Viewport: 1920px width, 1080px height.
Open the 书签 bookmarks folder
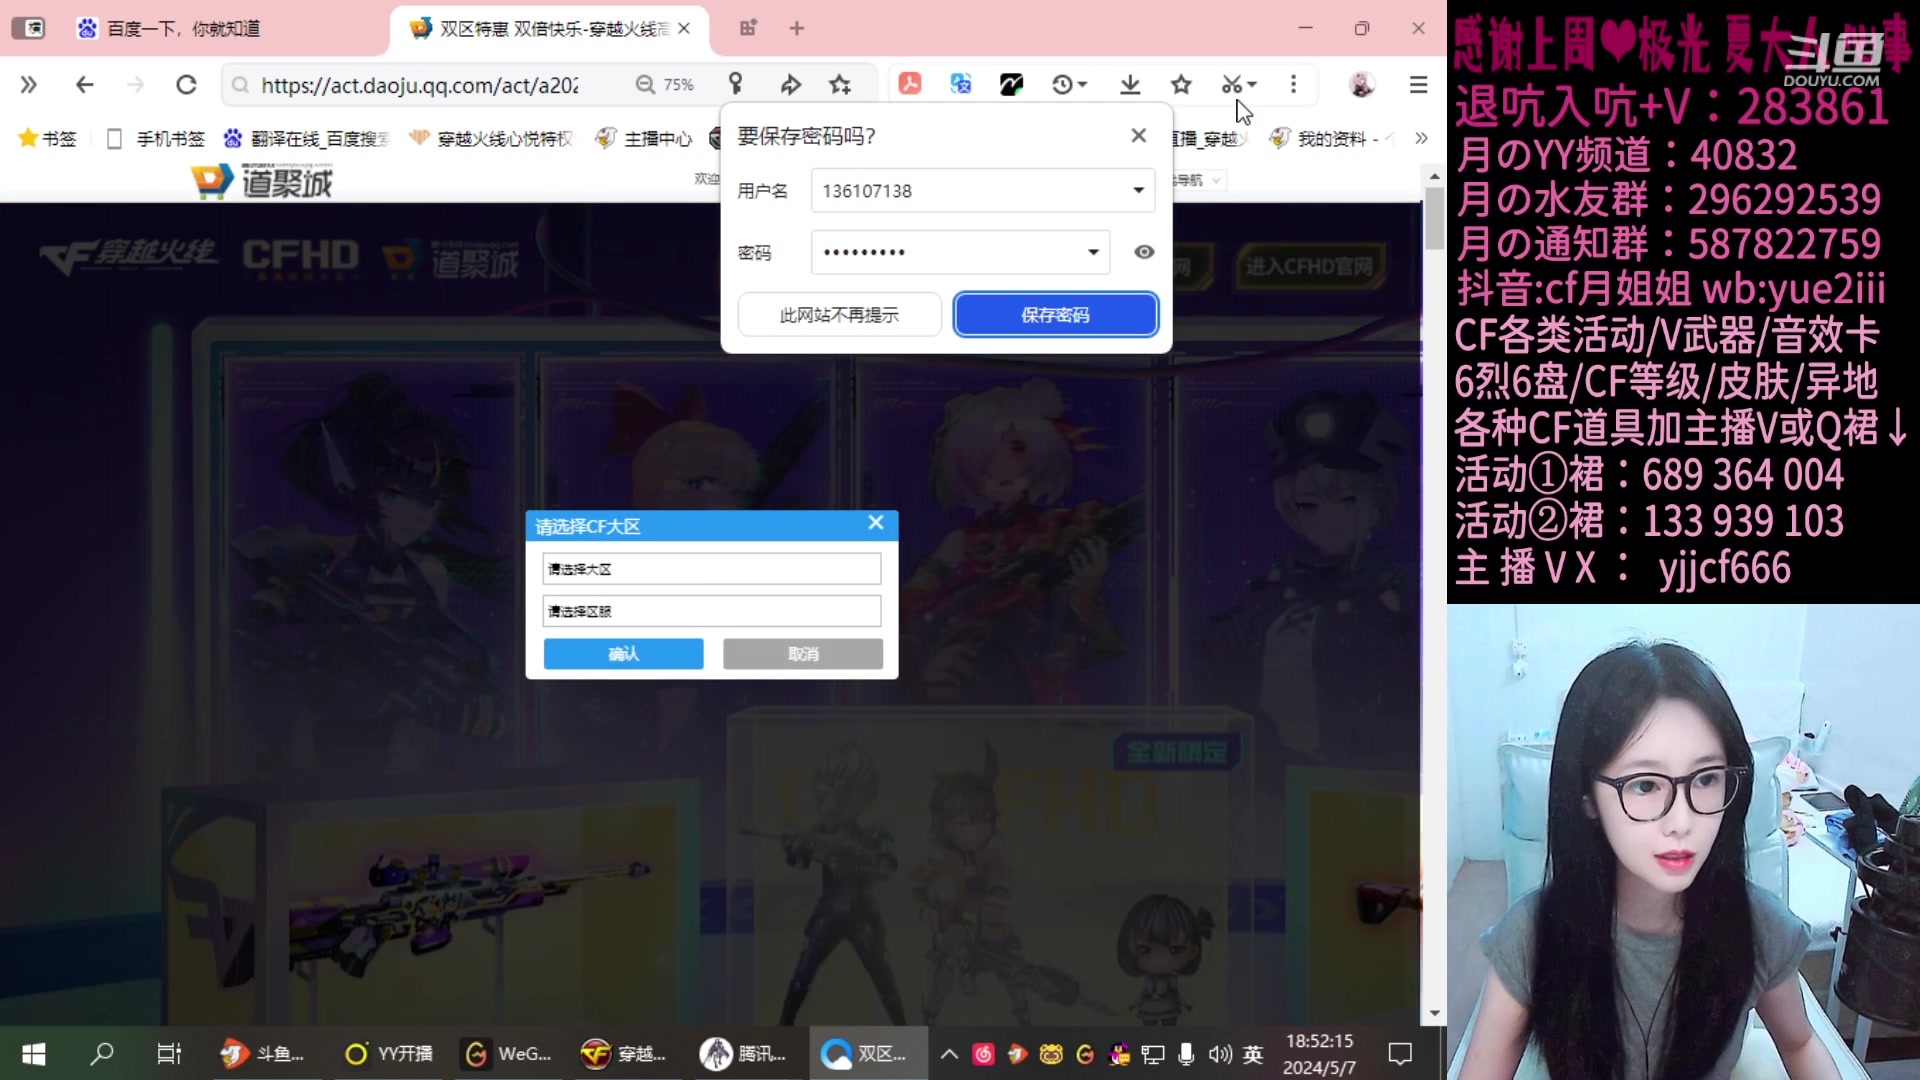pos(47,139)
